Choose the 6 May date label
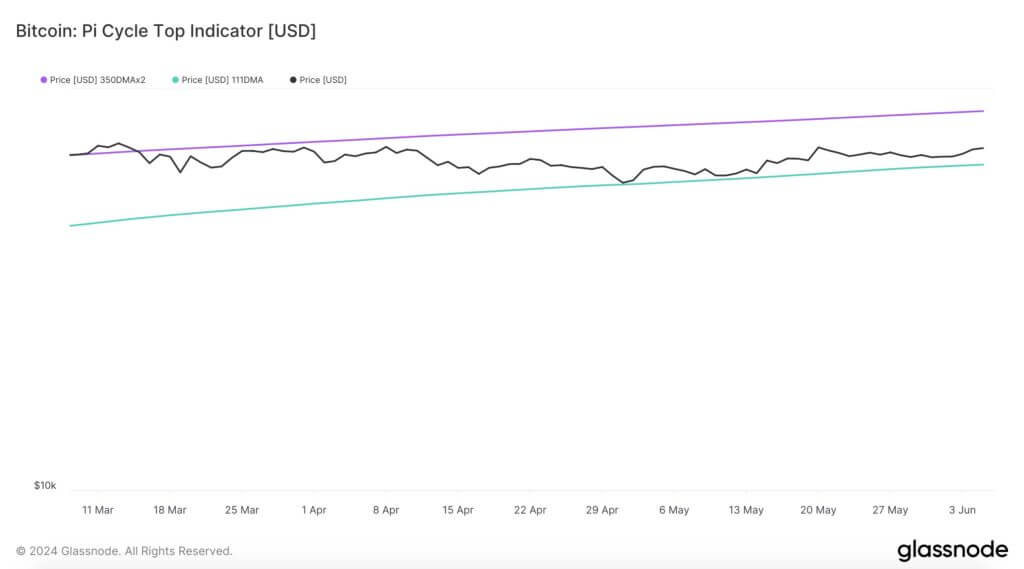This screenshot has height=569, width=1024. [x=674, y=510]
